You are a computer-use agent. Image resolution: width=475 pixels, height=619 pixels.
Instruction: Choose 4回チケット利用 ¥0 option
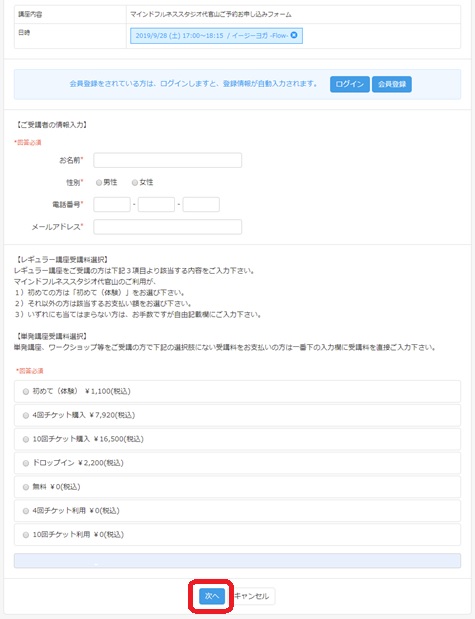[x=237, y=511]
